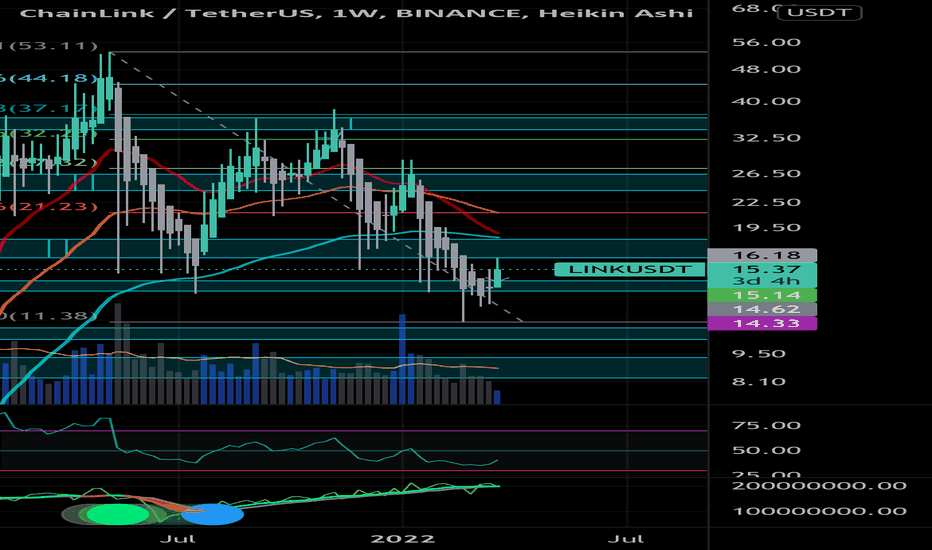Click the Fibonacci level label (53.11)
The width and height of the screenshot is (932, 550).
[48, 46]
